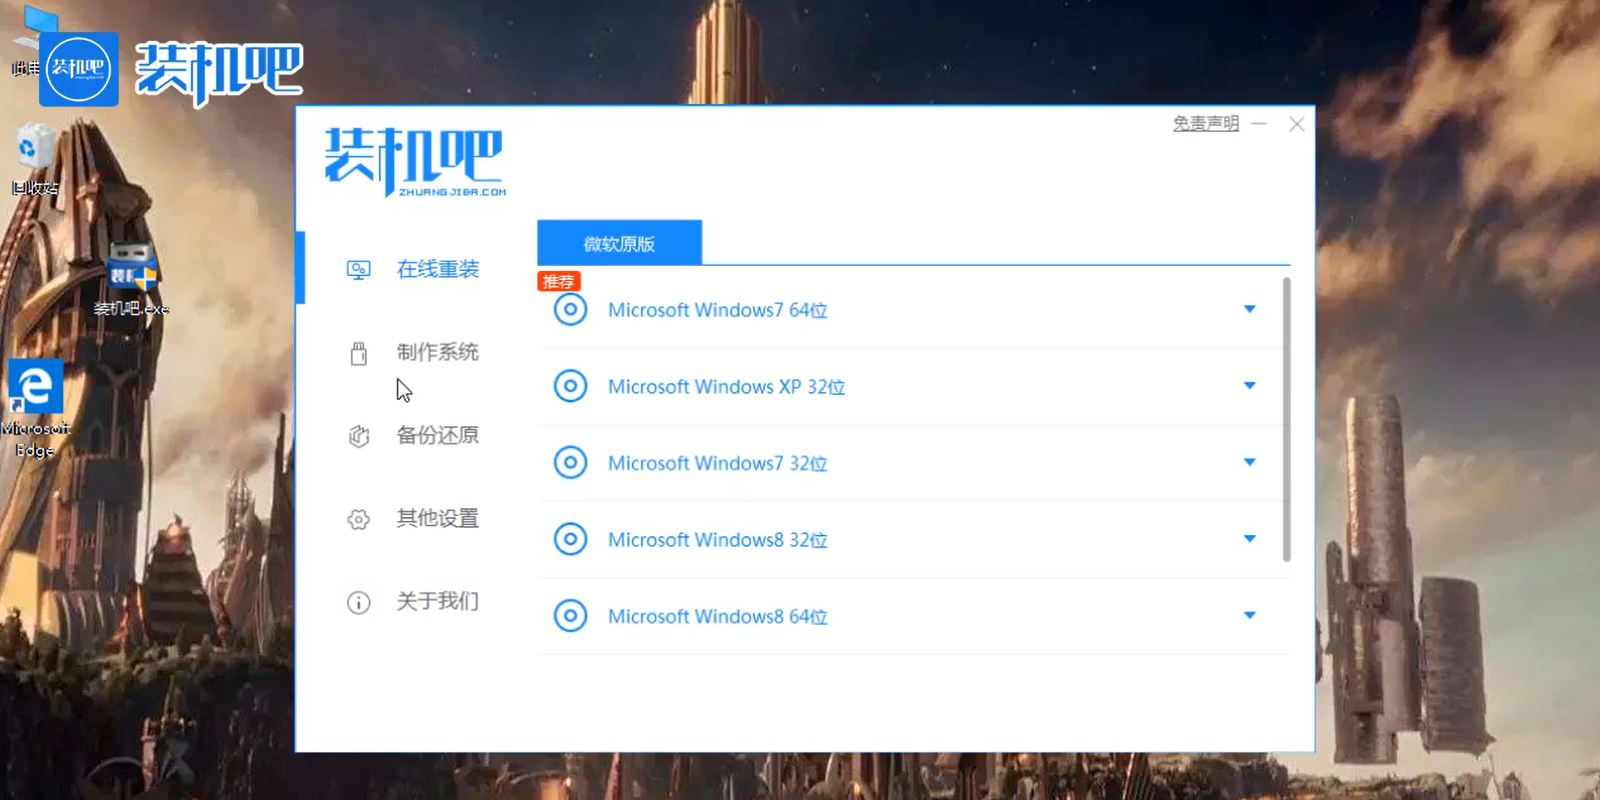Open the 关于我们 menu item
Viewport: 1600px width, 800px height.
tap(438, 601)
